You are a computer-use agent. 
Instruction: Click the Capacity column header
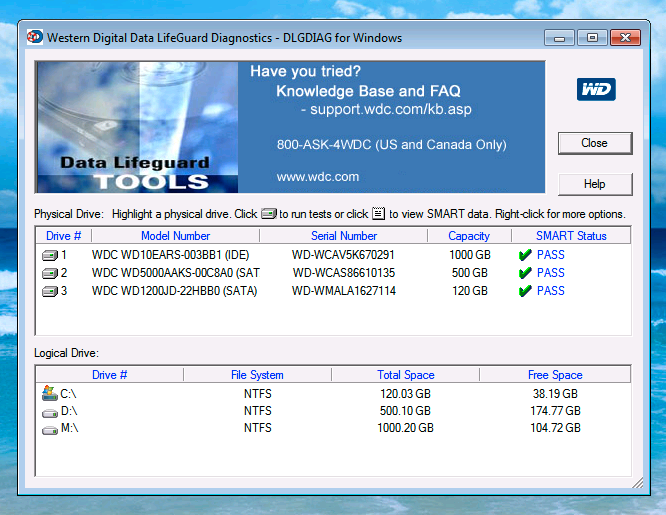pos(468,236)
